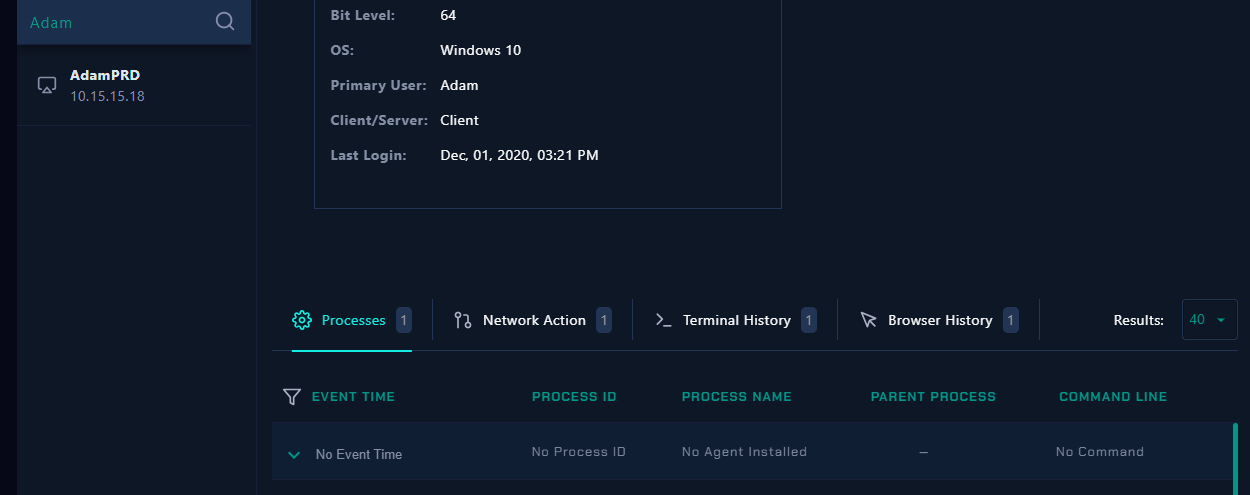Viewport: 1250px width, 495px height.
Task: Select the Processes tab
Action: (352, 320)
